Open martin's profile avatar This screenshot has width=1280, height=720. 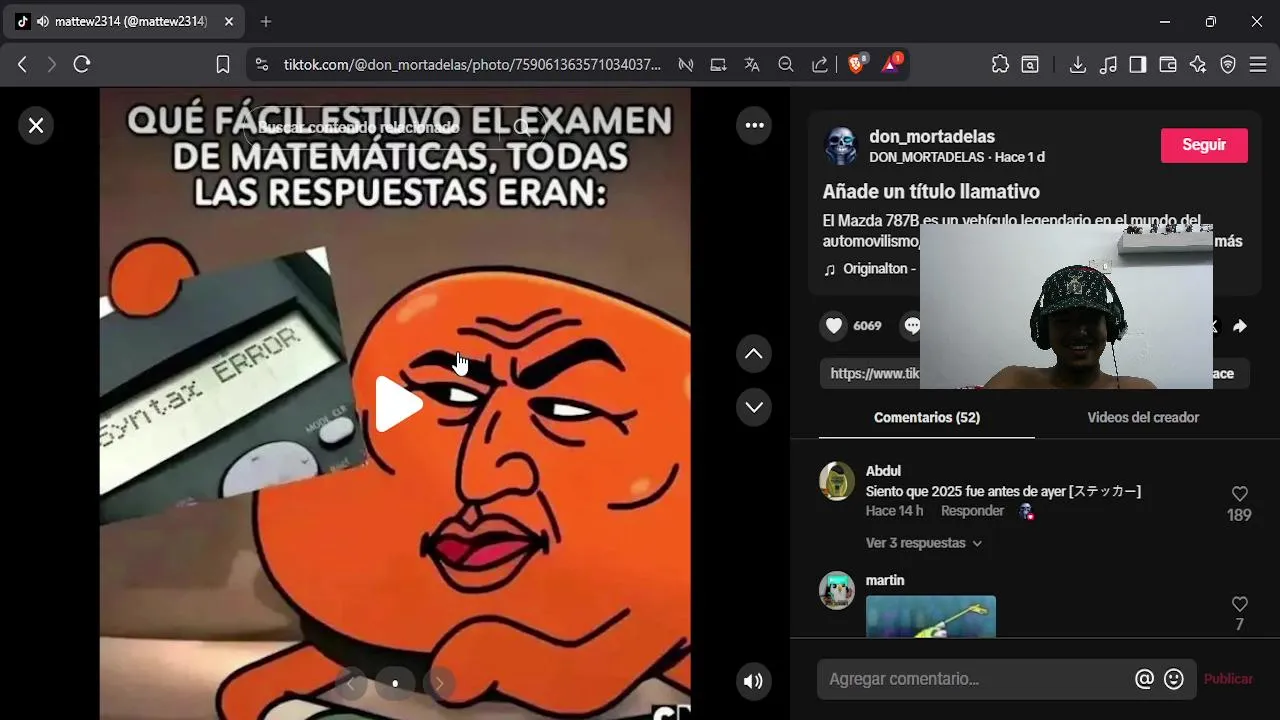point(837,590)
